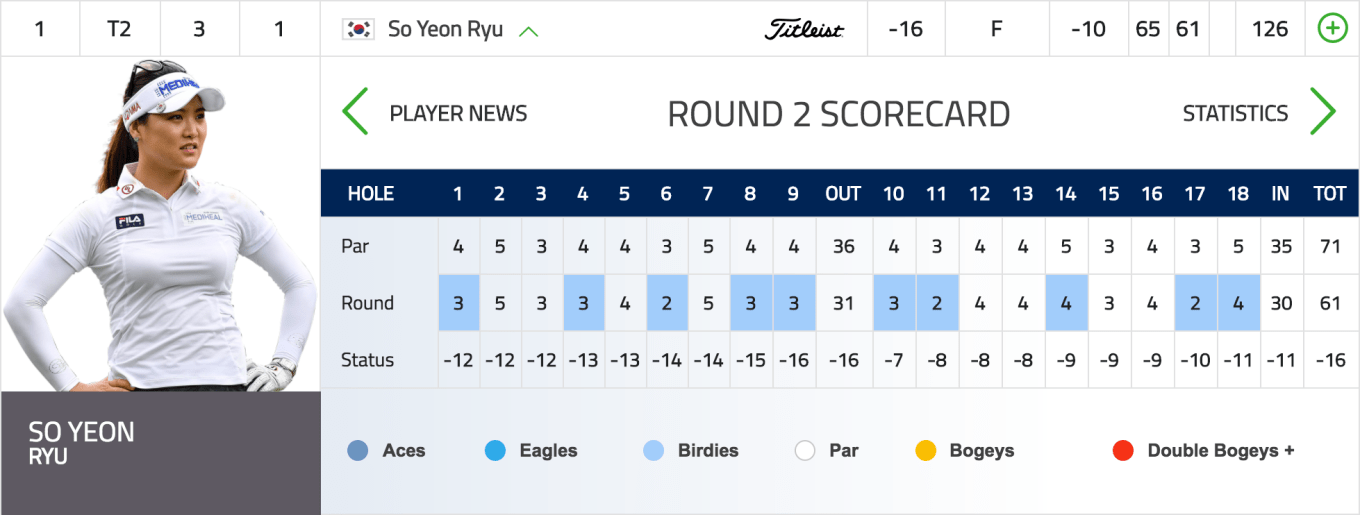Click the OUT column header

843,194
